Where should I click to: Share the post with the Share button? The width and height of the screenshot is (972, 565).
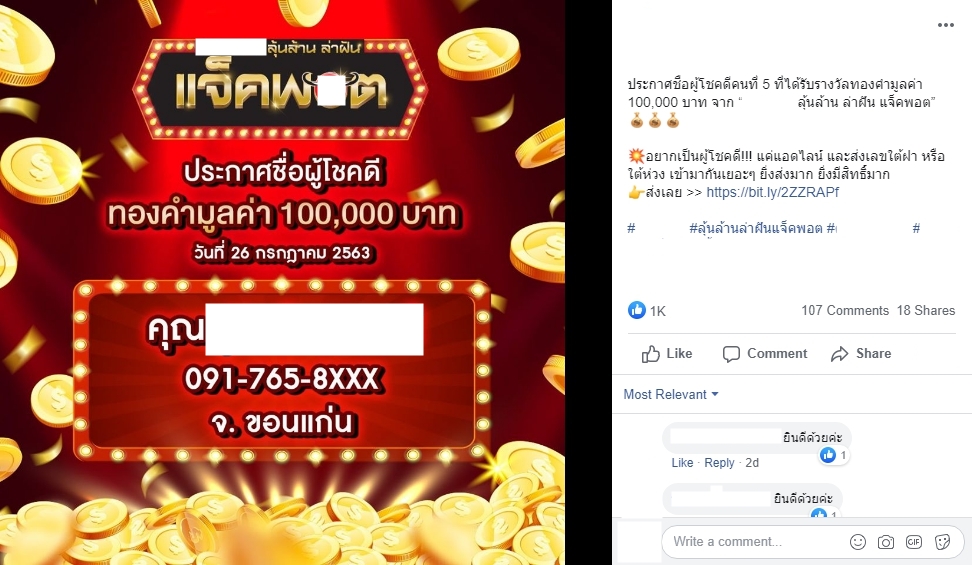tap(861, 354)
